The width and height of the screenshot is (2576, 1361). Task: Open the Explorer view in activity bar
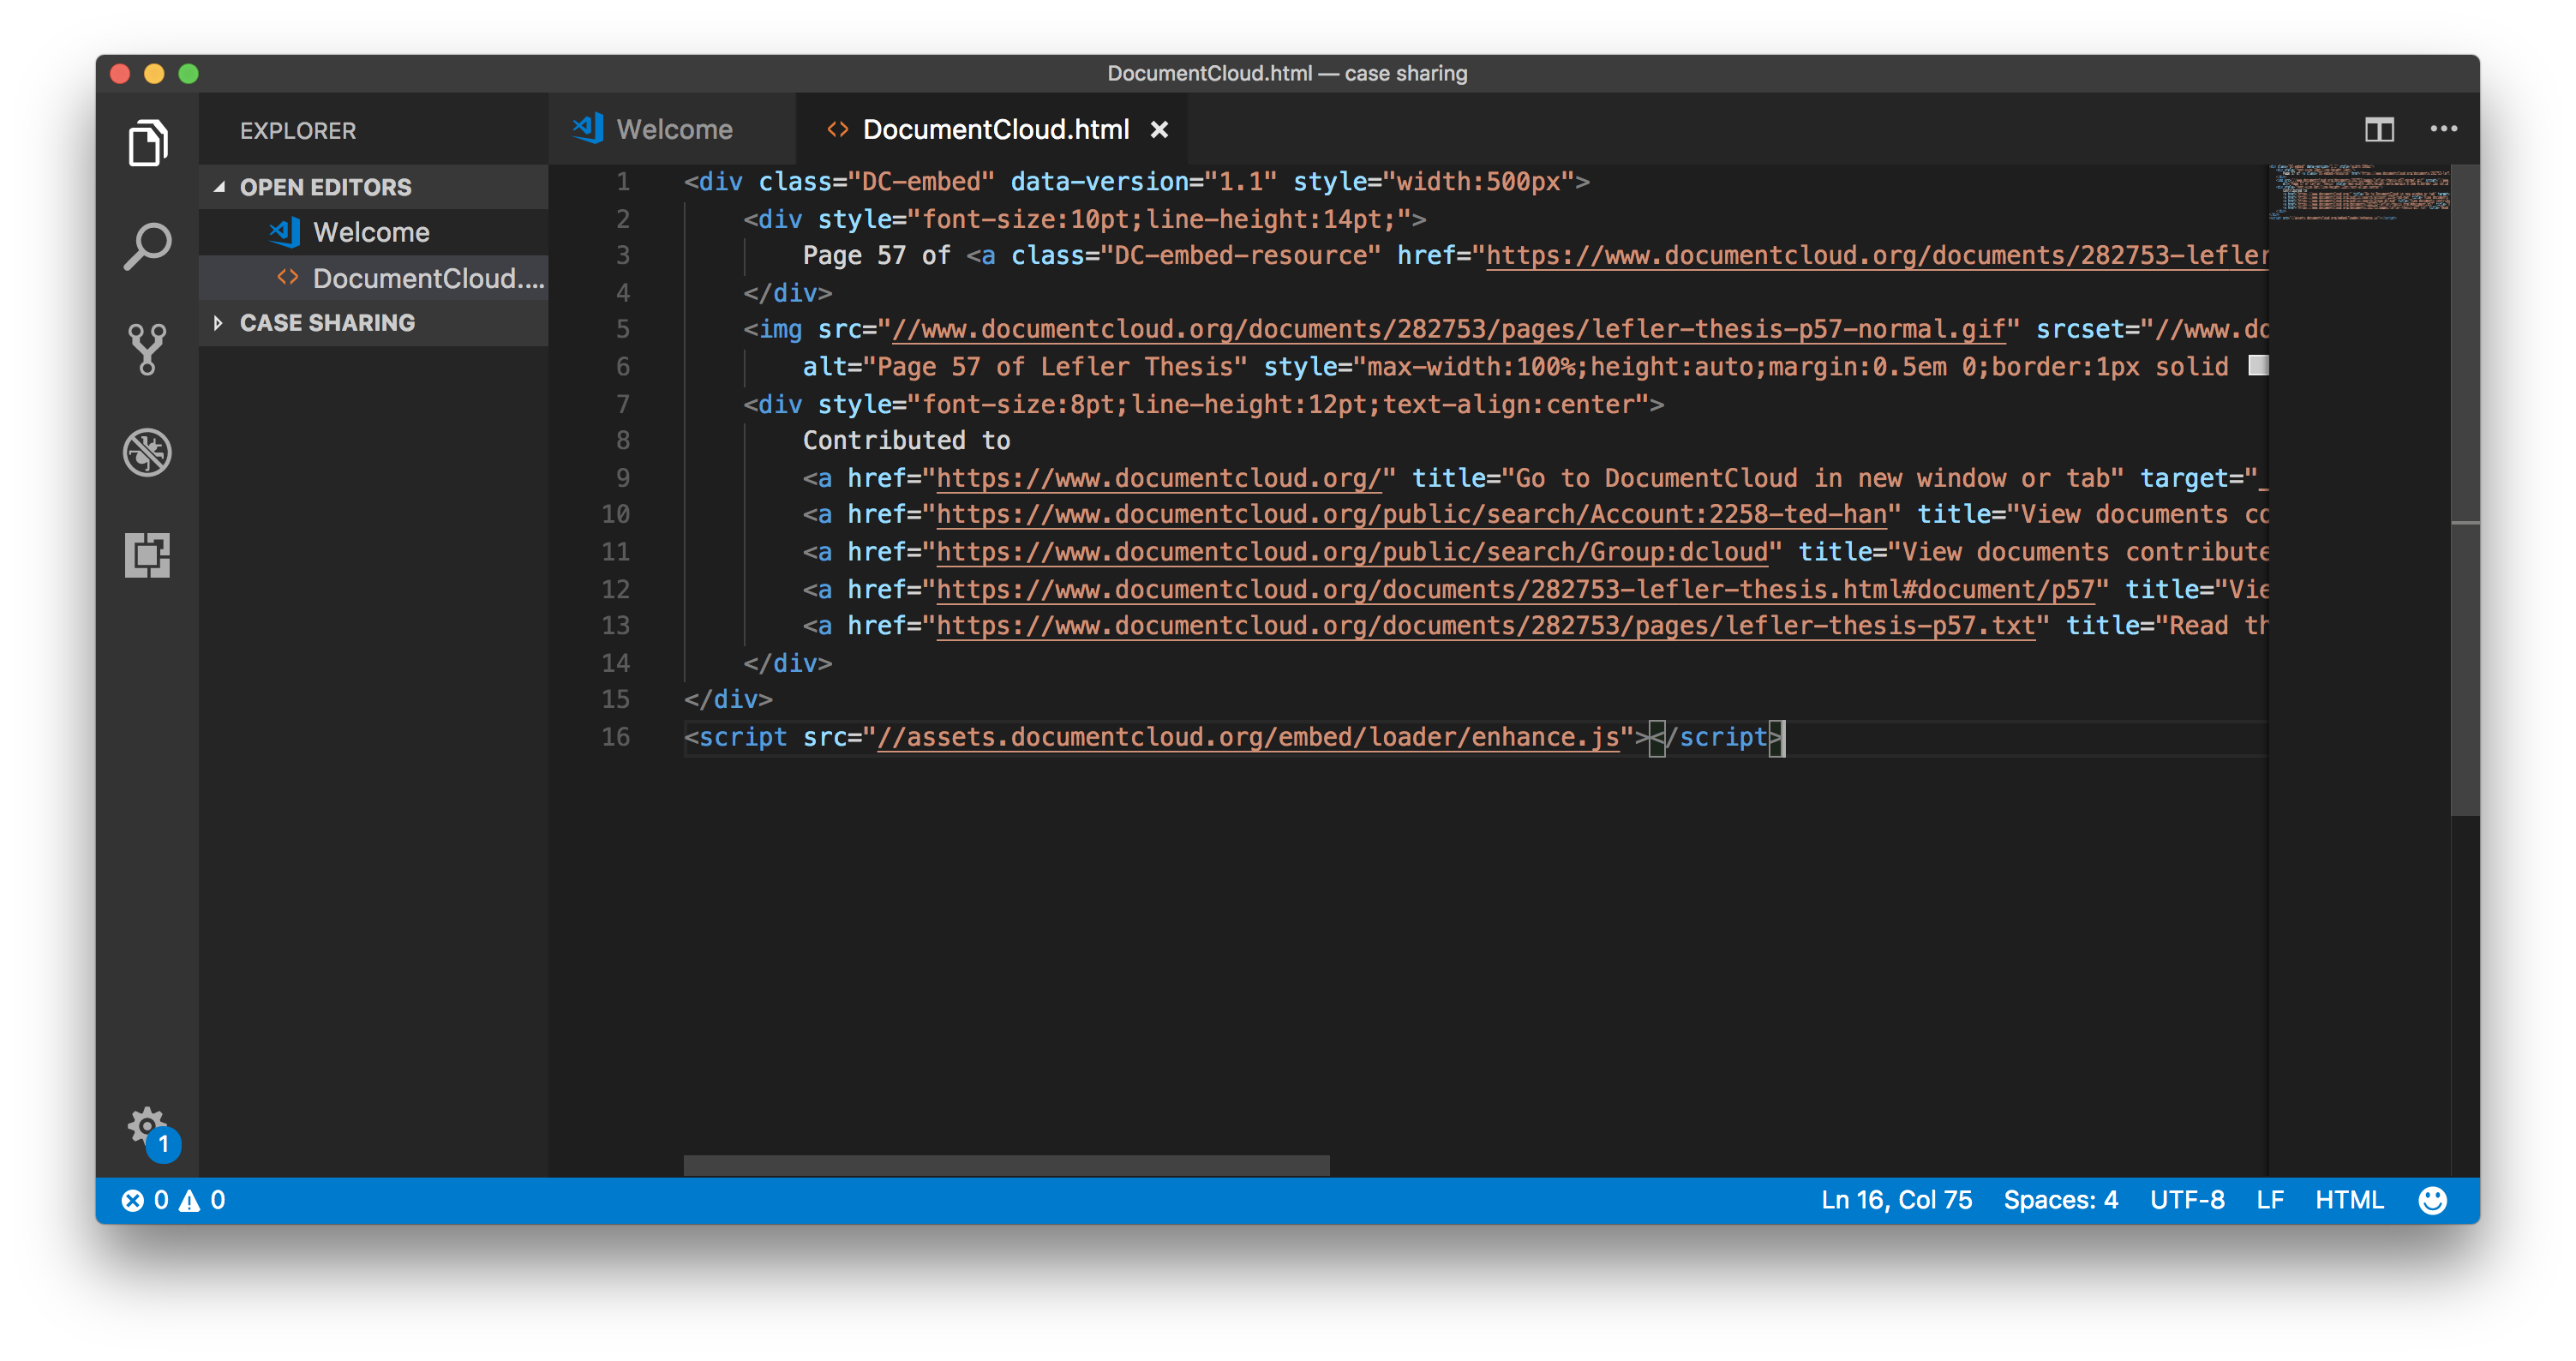pos(147,143)
